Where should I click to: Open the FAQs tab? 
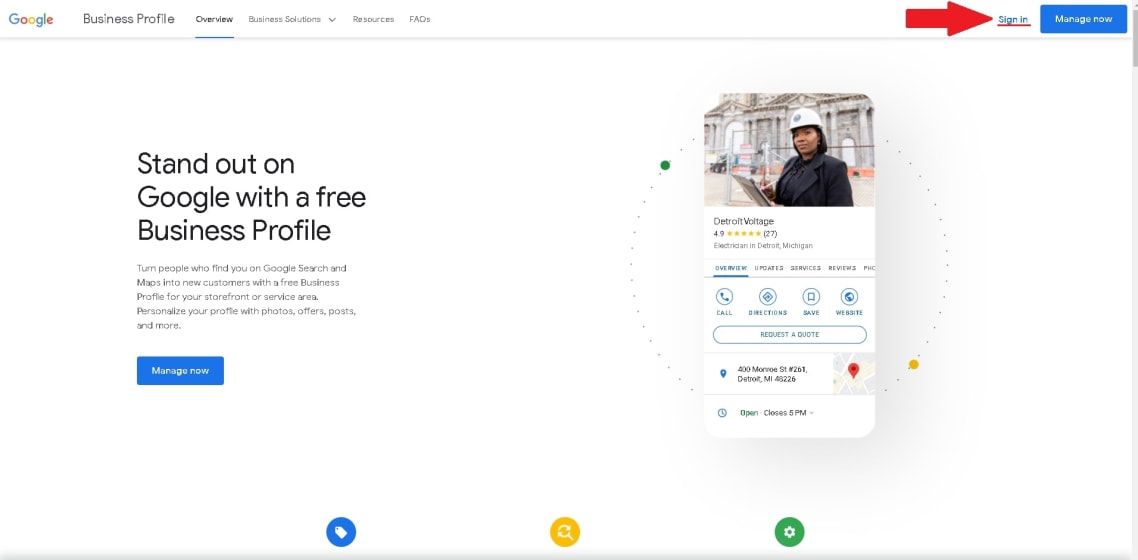419,20
